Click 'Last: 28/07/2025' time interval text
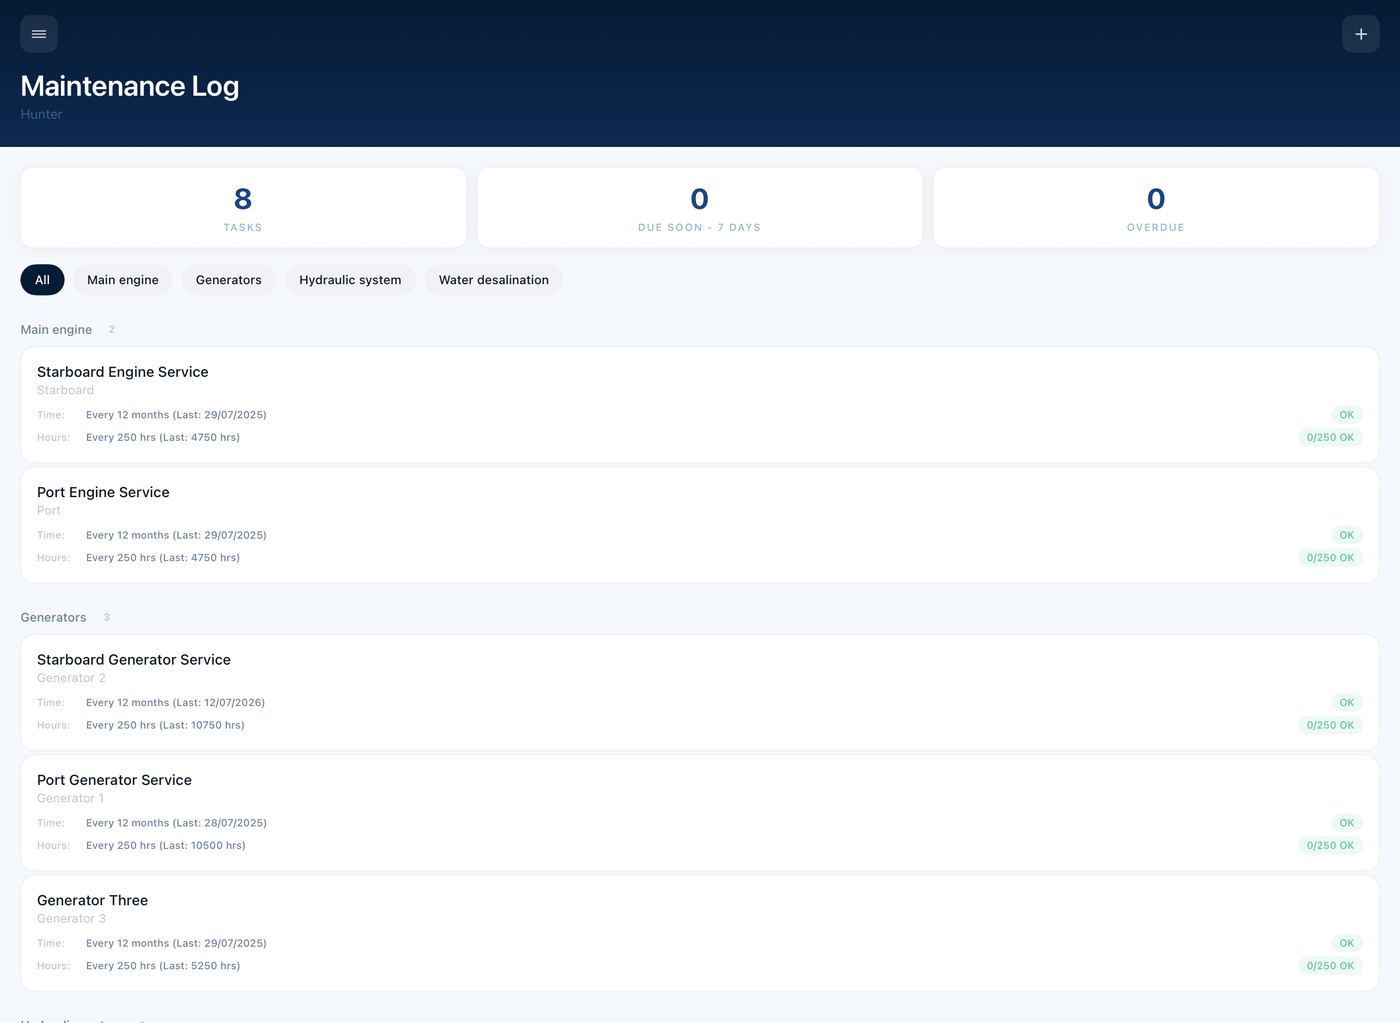The width and height of the screenshot is (1400, 1023). click(x=219, y=823)
